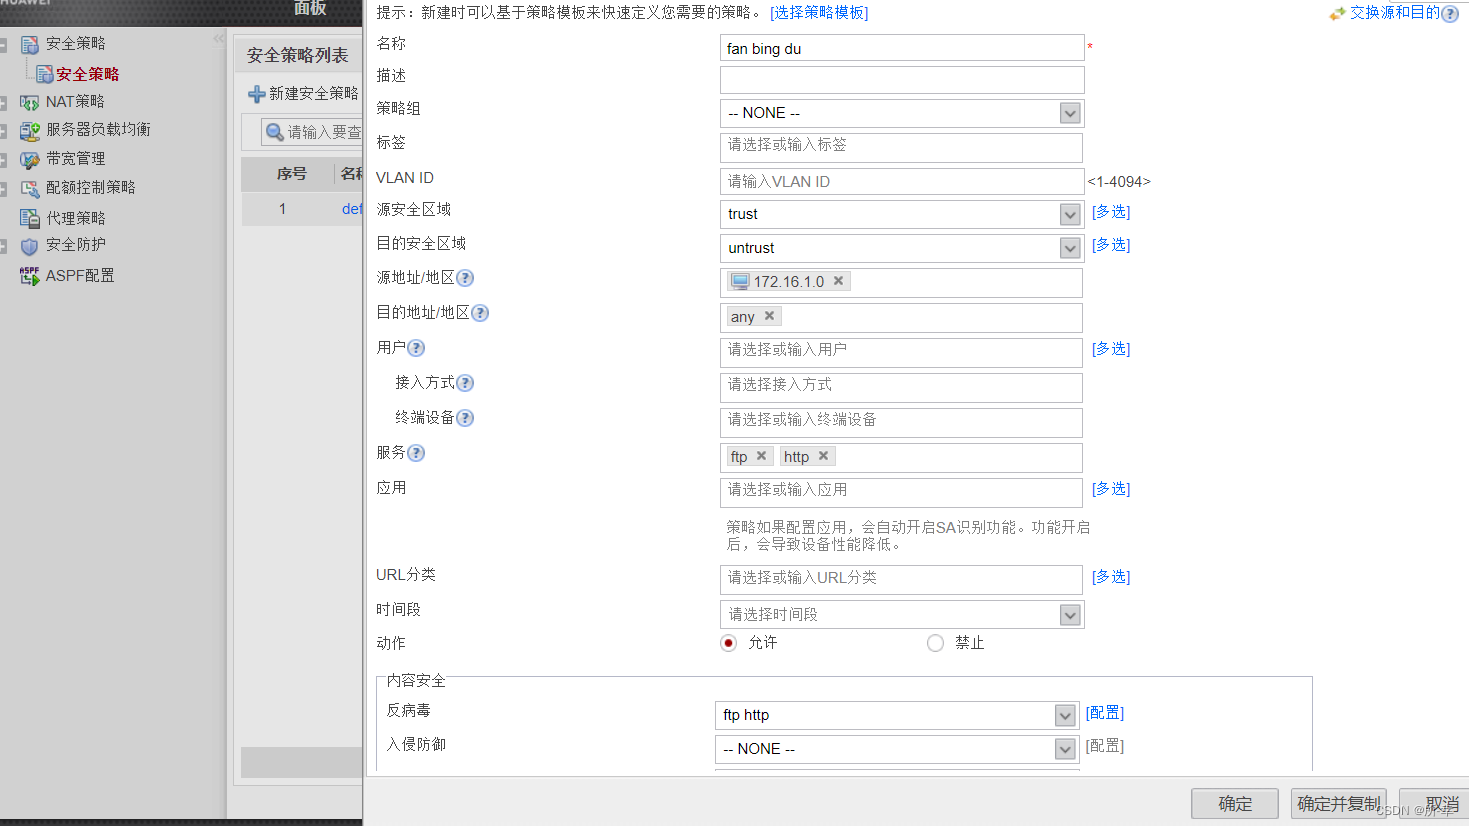Click 多选 link for URL分类
Screen dimensions: 1469x826
1111,577
